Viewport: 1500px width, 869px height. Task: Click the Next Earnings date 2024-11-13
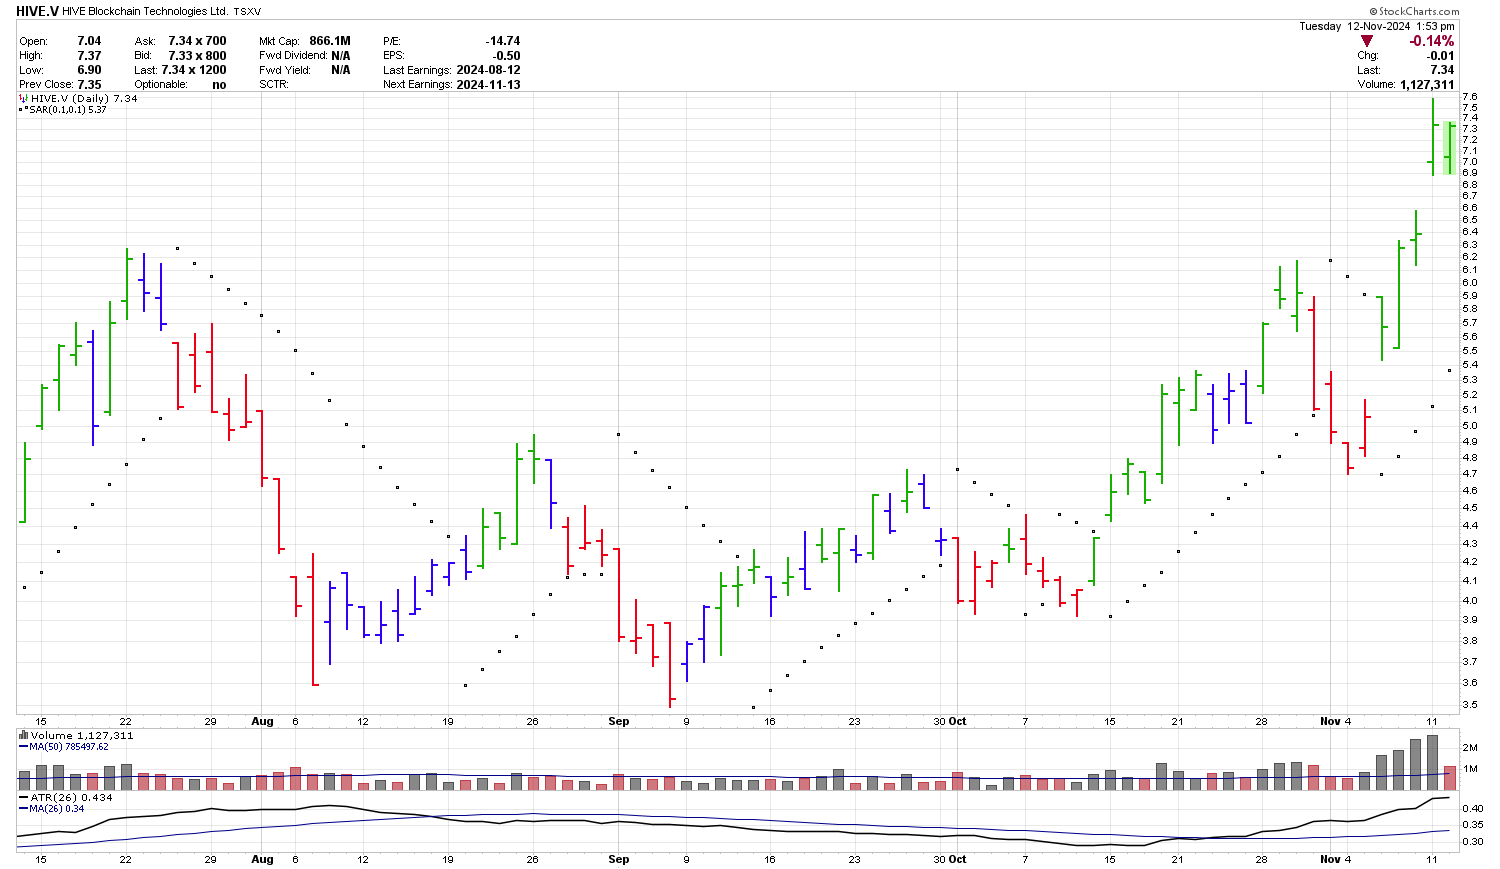click(488, 85)
